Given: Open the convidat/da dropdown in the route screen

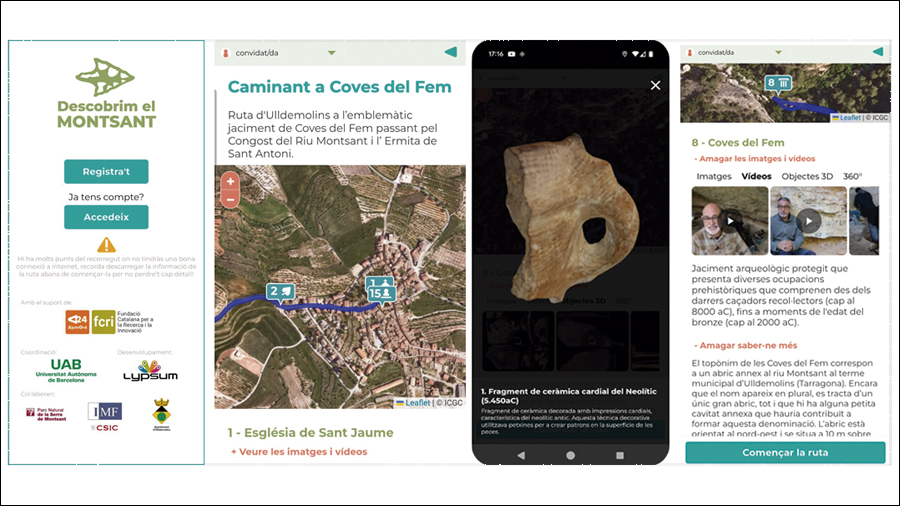Looking at the screenshot, I should coord(331,53).
